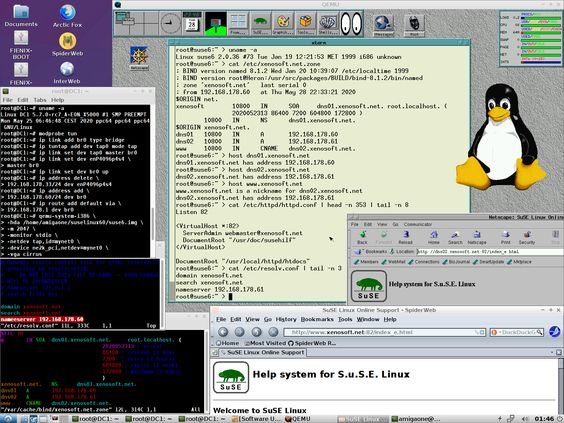The image size is (564, 423).
Task: Click the Connections personal toolbar link
Action: point(424,261)
